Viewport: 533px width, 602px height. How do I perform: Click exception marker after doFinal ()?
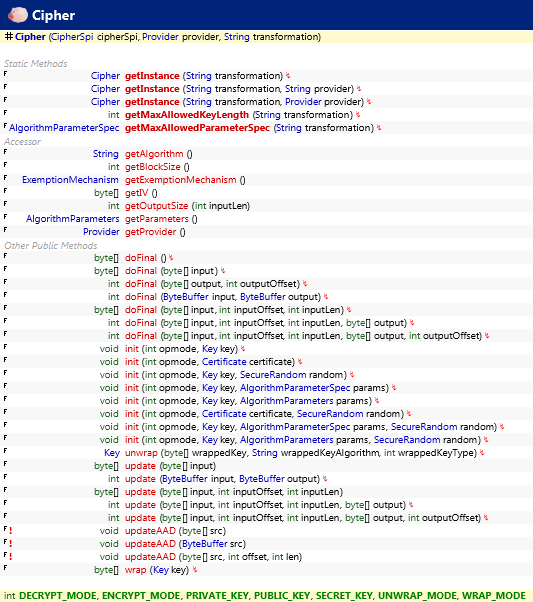[x=171, y=258]
